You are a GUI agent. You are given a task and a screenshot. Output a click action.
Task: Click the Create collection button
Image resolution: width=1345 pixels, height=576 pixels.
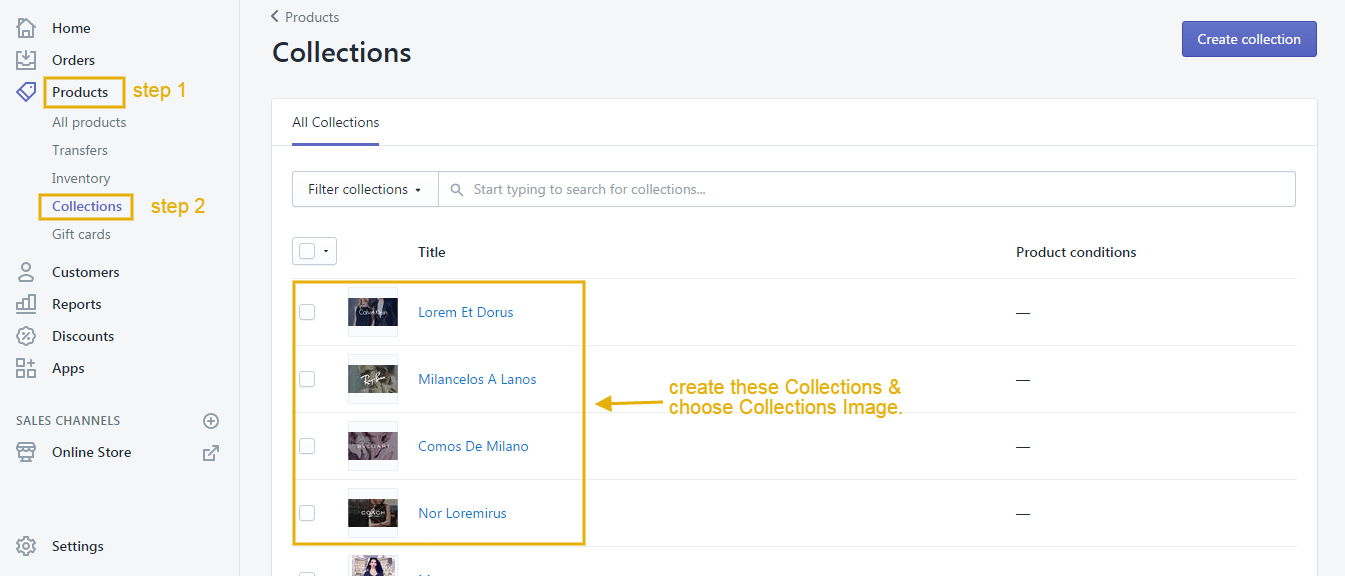[x=1249, y=39]
